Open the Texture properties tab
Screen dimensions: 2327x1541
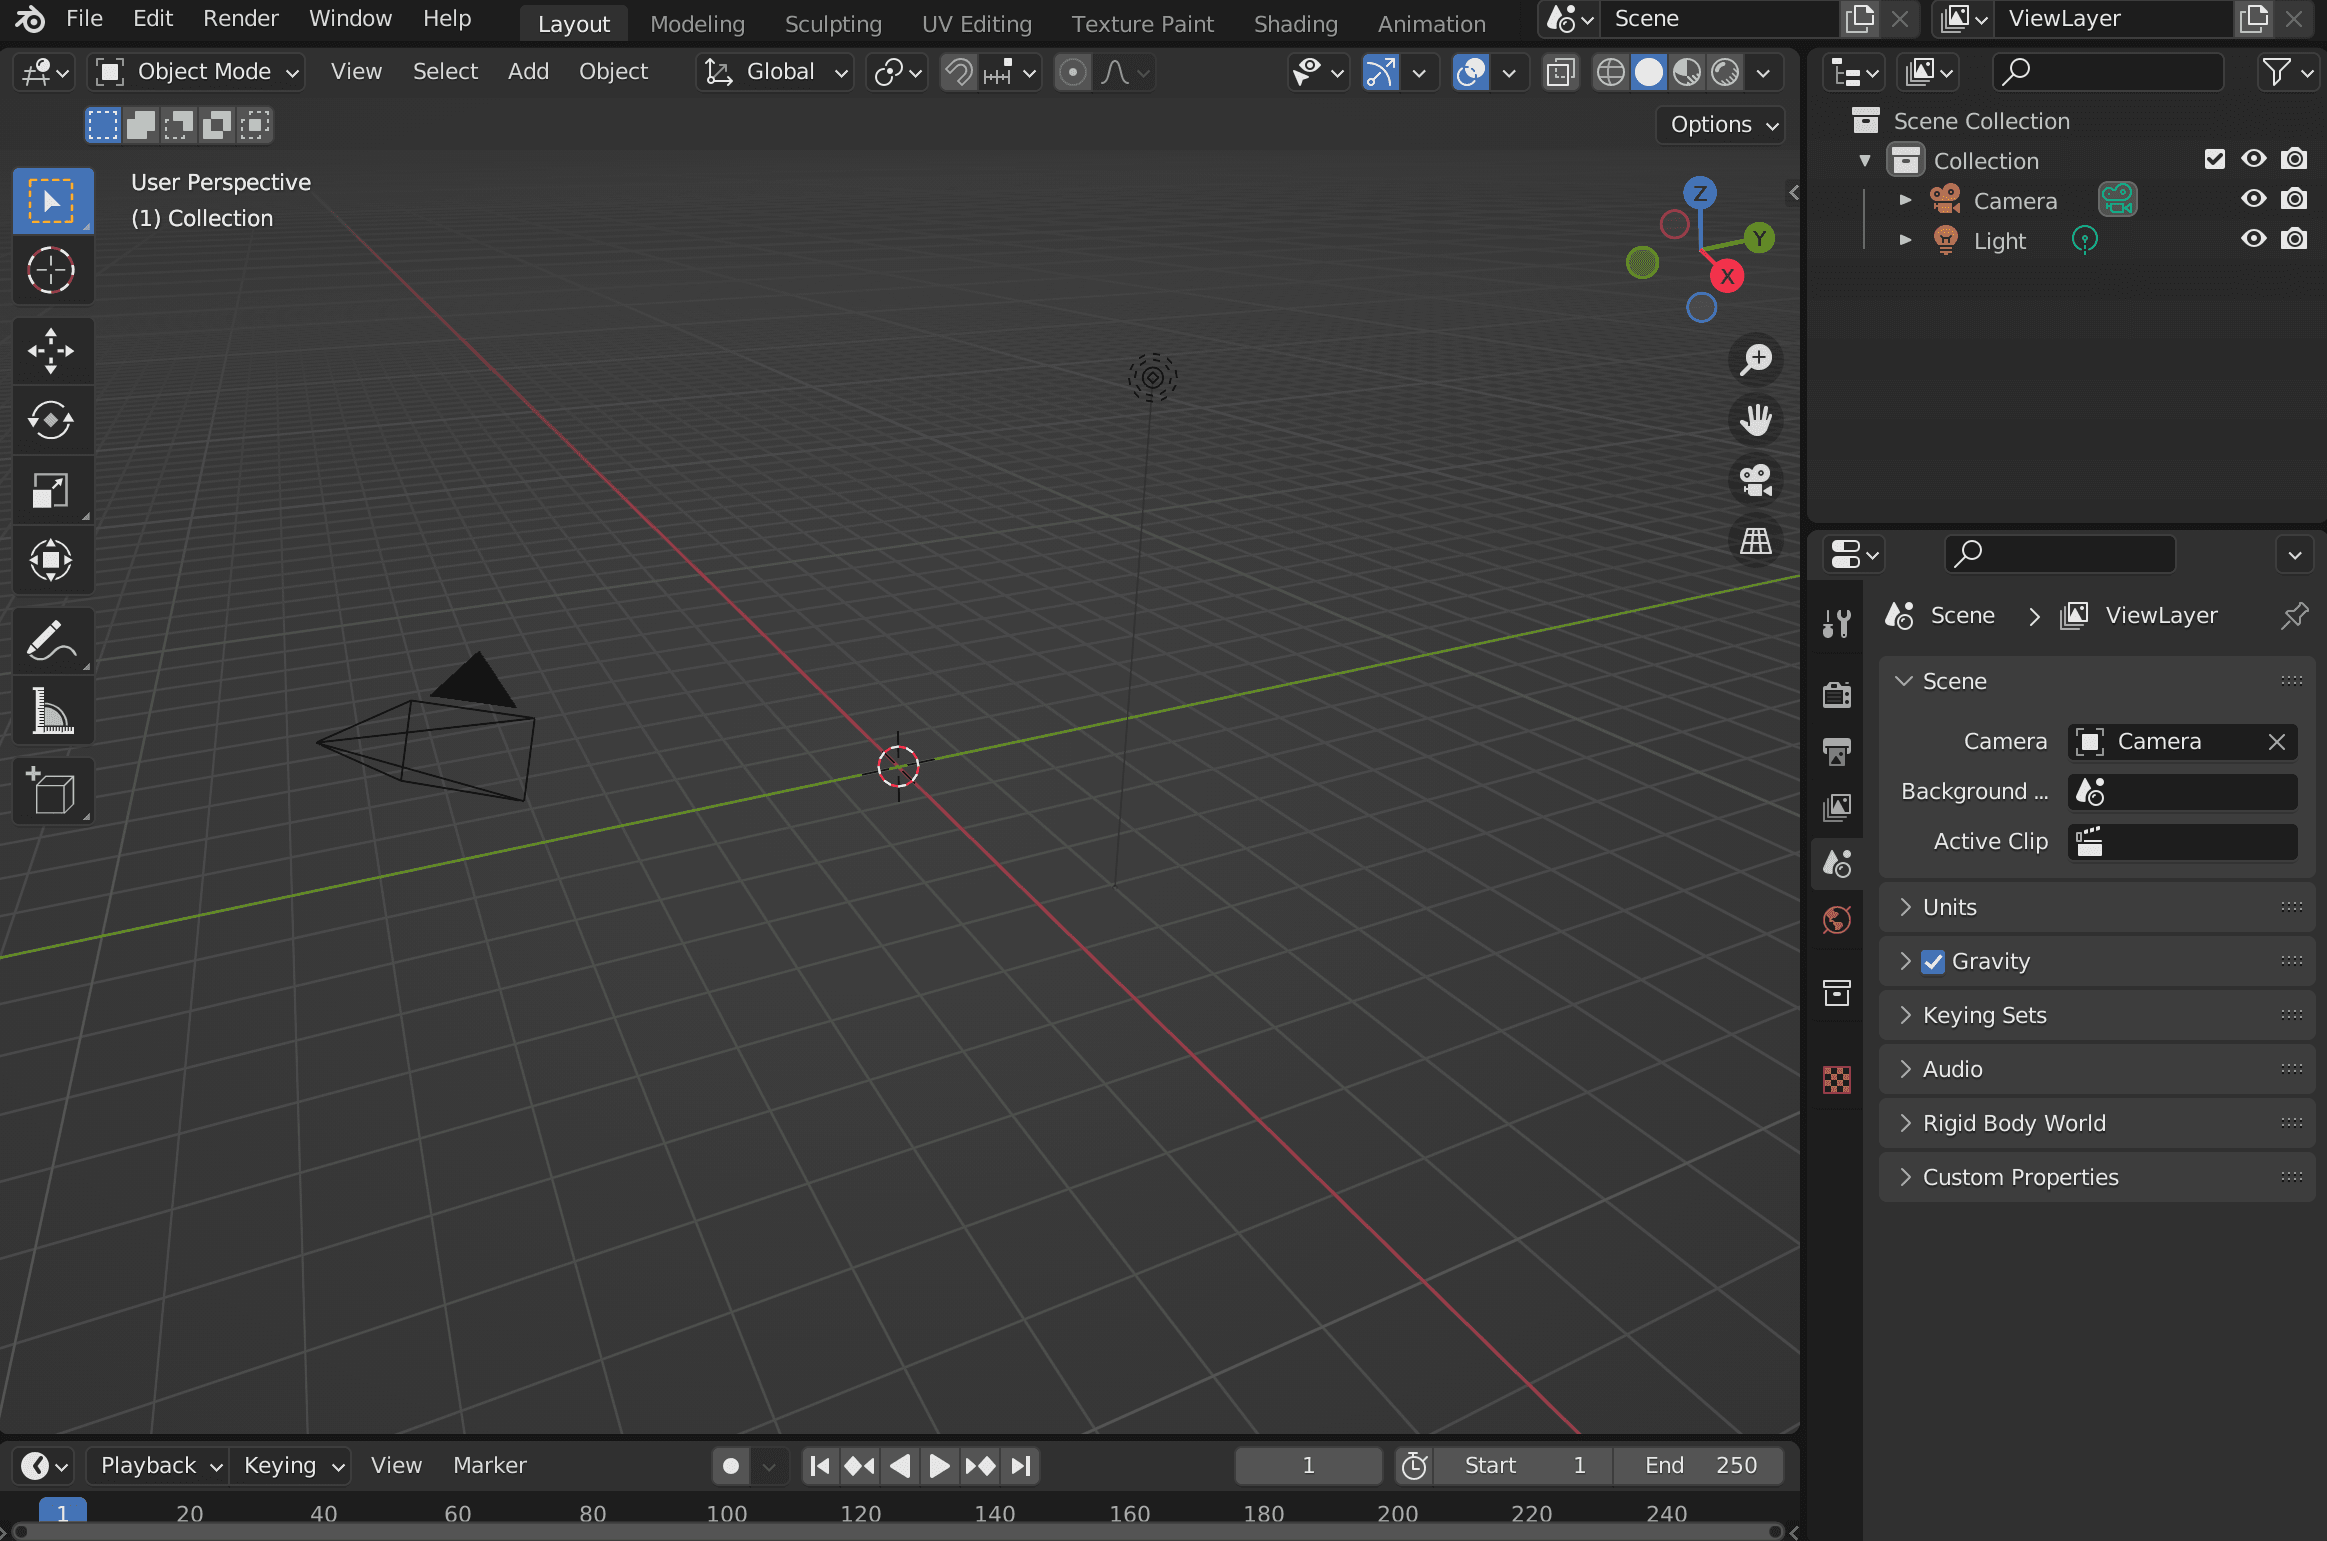coord(1837,1079)
